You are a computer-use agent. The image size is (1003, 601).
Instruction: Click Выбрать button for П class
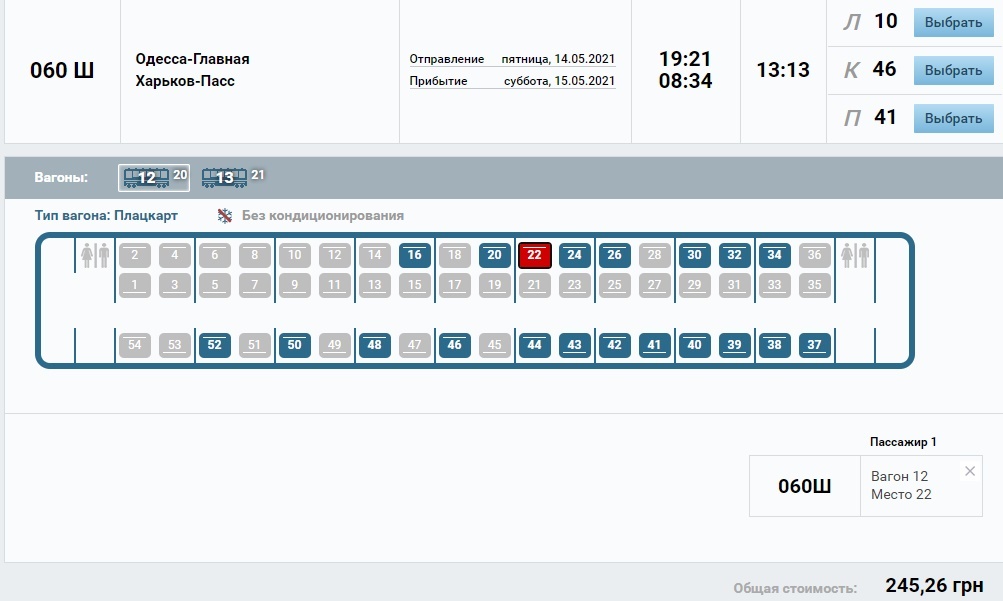(952, 118)
